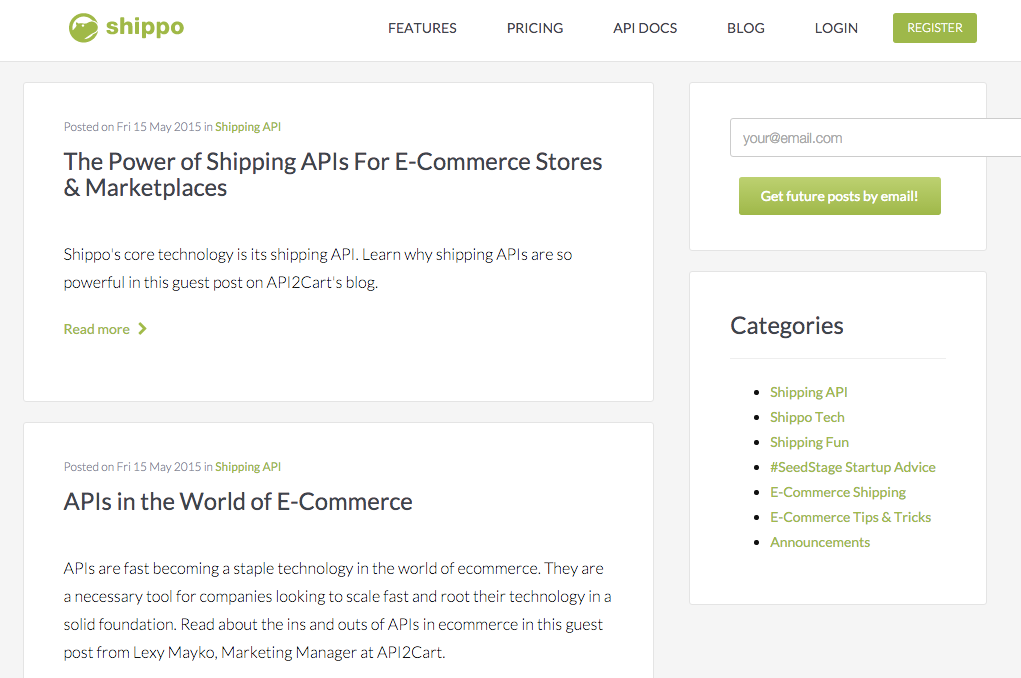
Task: Open the Announcements category
Action: (x=820, y=542)
